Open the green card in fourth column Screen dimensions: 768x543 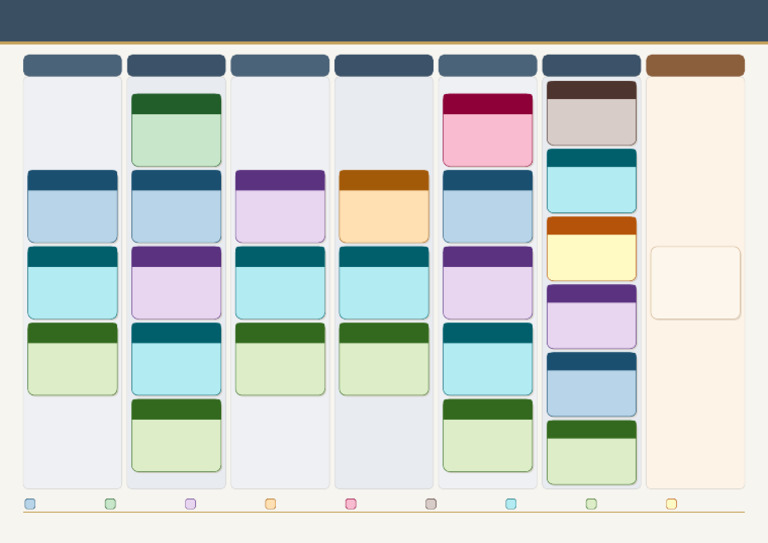point(384,359)
